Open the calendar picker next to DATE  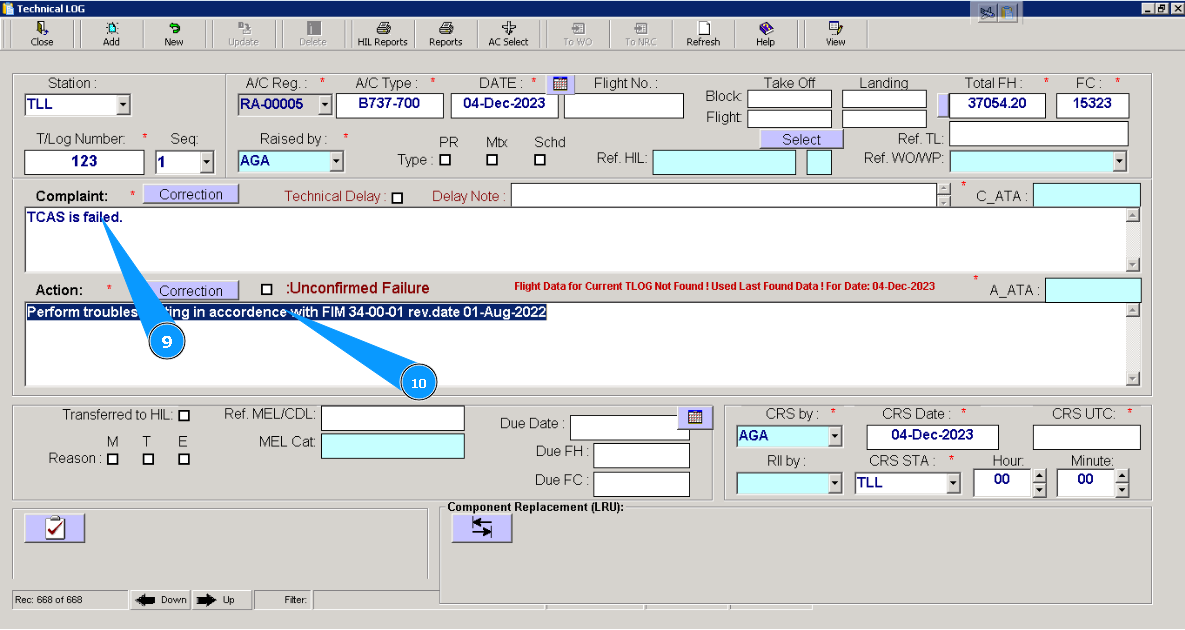point(560,84)
